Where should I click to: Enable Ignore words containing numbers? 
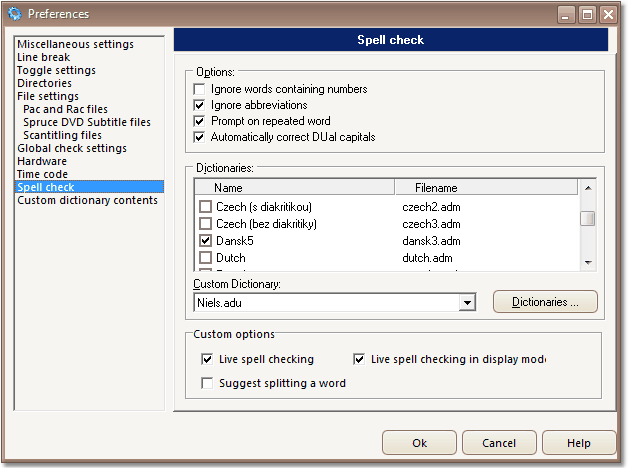[x=199, y=89]
